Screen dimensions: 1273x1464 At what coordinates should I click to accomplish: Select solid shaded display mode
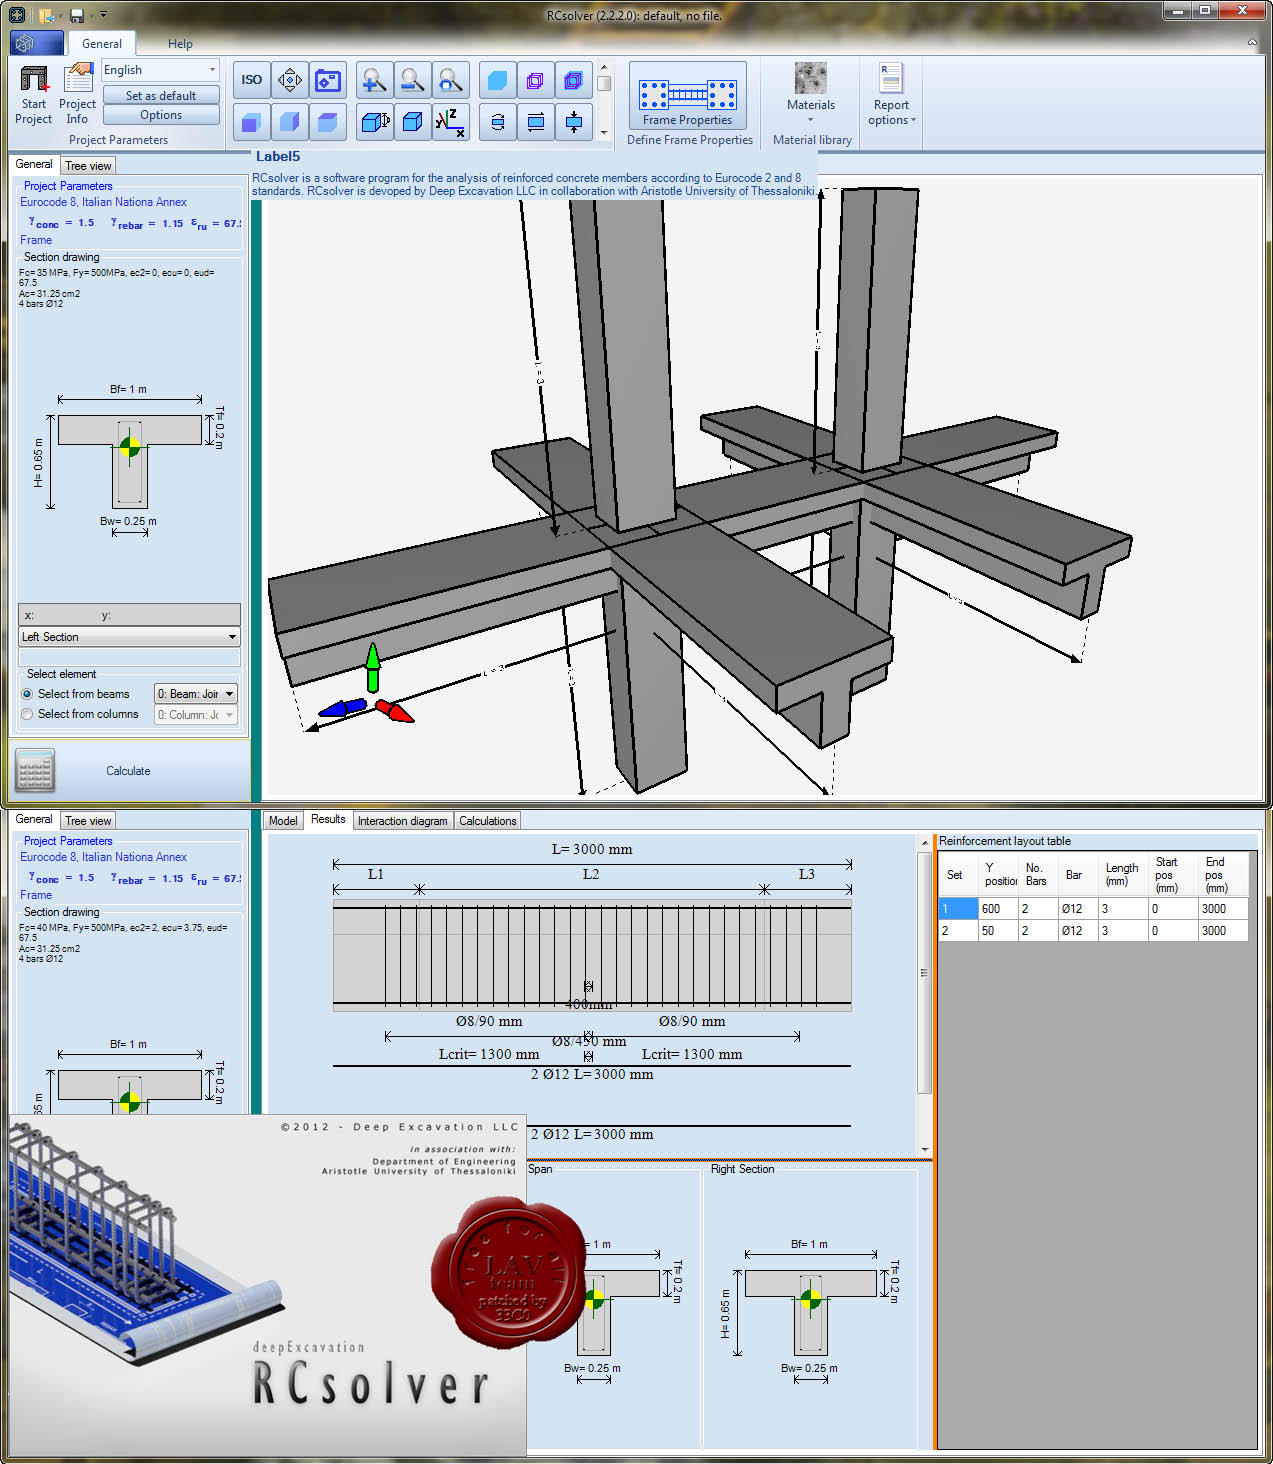point(497,80)
